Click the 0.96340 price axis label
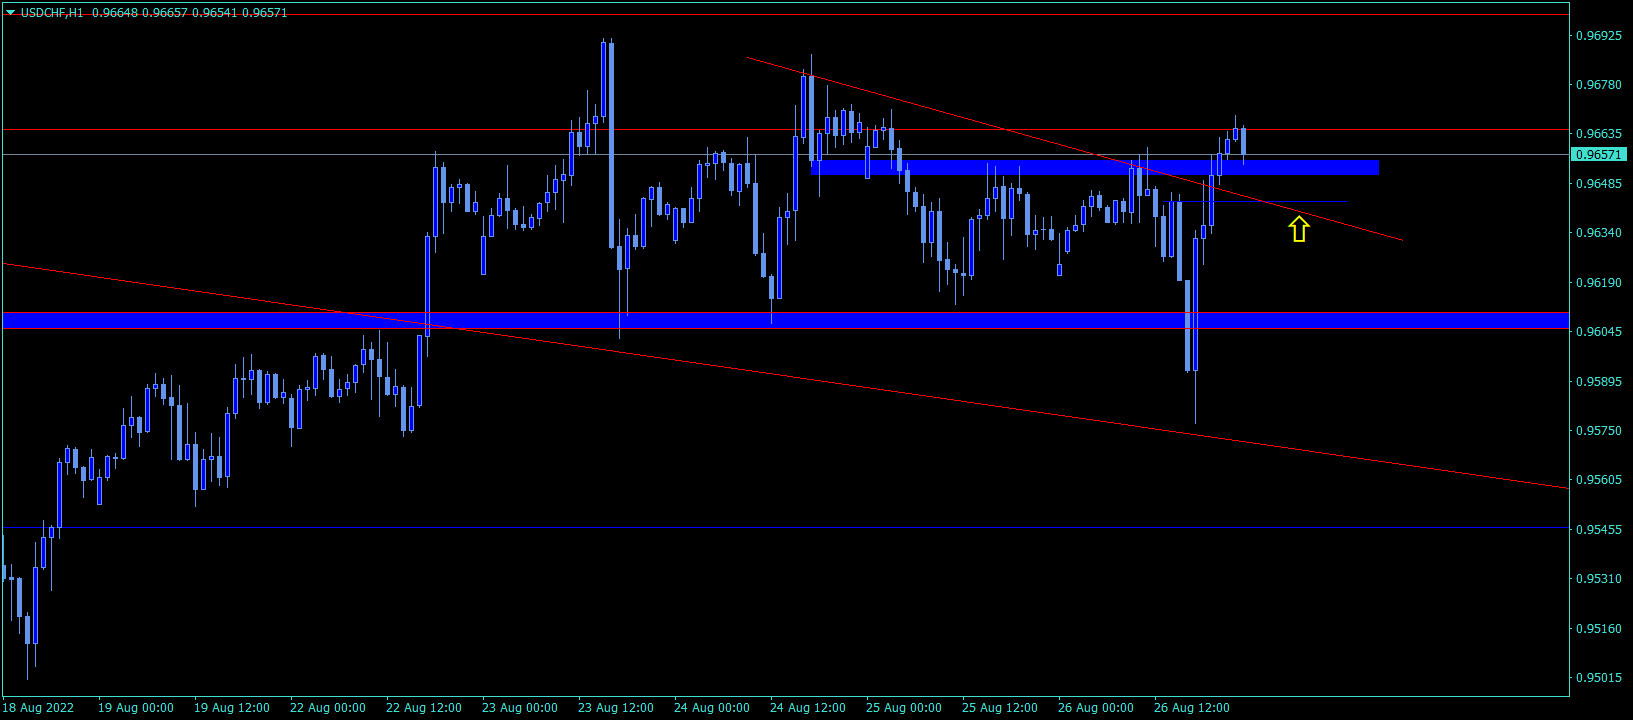 tap(1598, 233)
